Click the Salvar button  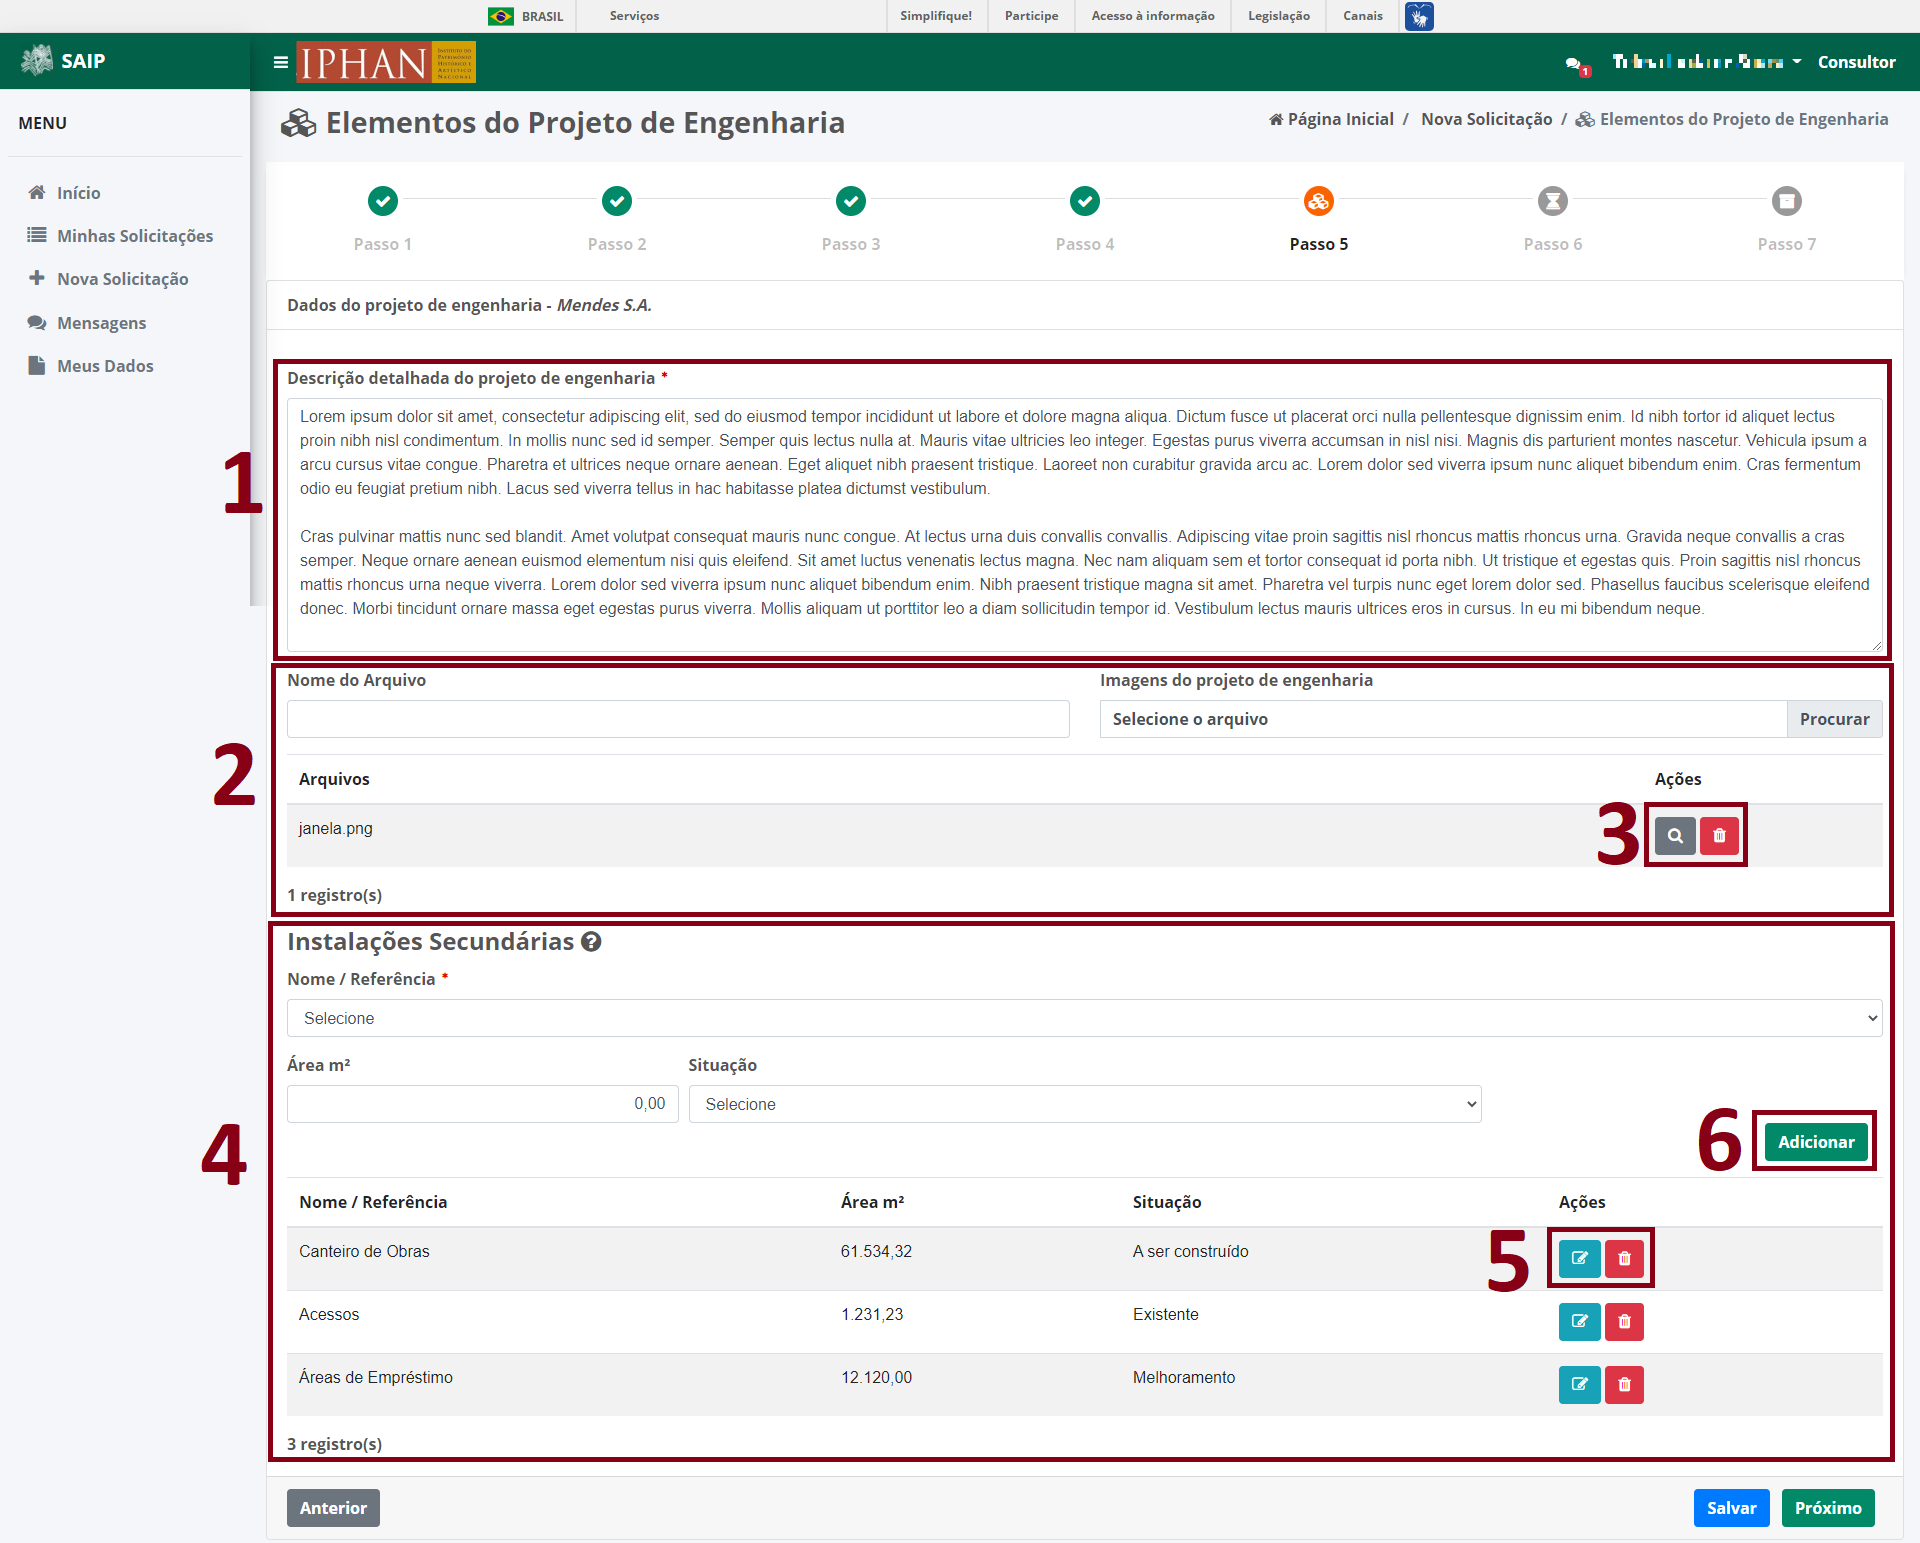(1731, 1508)
